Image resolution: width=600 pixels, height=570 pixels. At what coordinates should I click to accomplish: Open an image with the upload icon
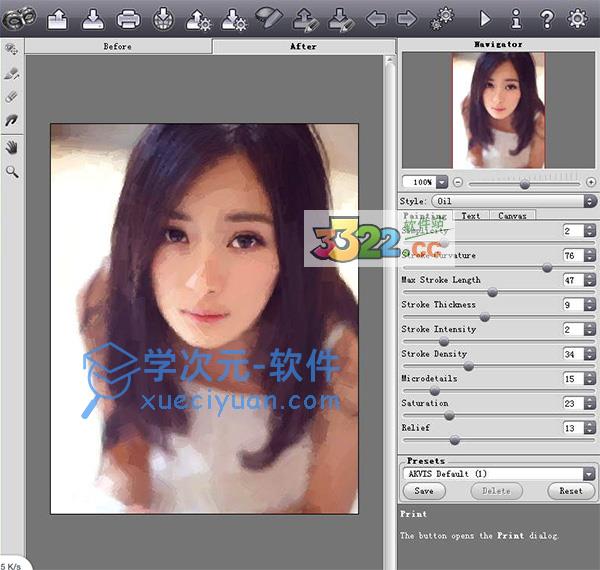coord(58,19)
